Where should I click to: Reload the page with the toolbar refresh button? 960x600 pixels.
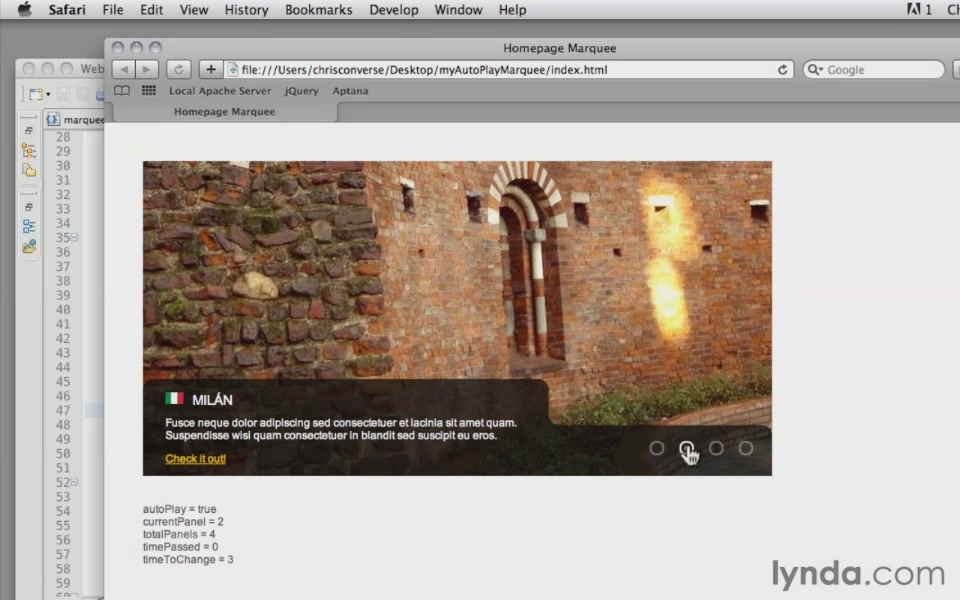click(x=179, y=70)
